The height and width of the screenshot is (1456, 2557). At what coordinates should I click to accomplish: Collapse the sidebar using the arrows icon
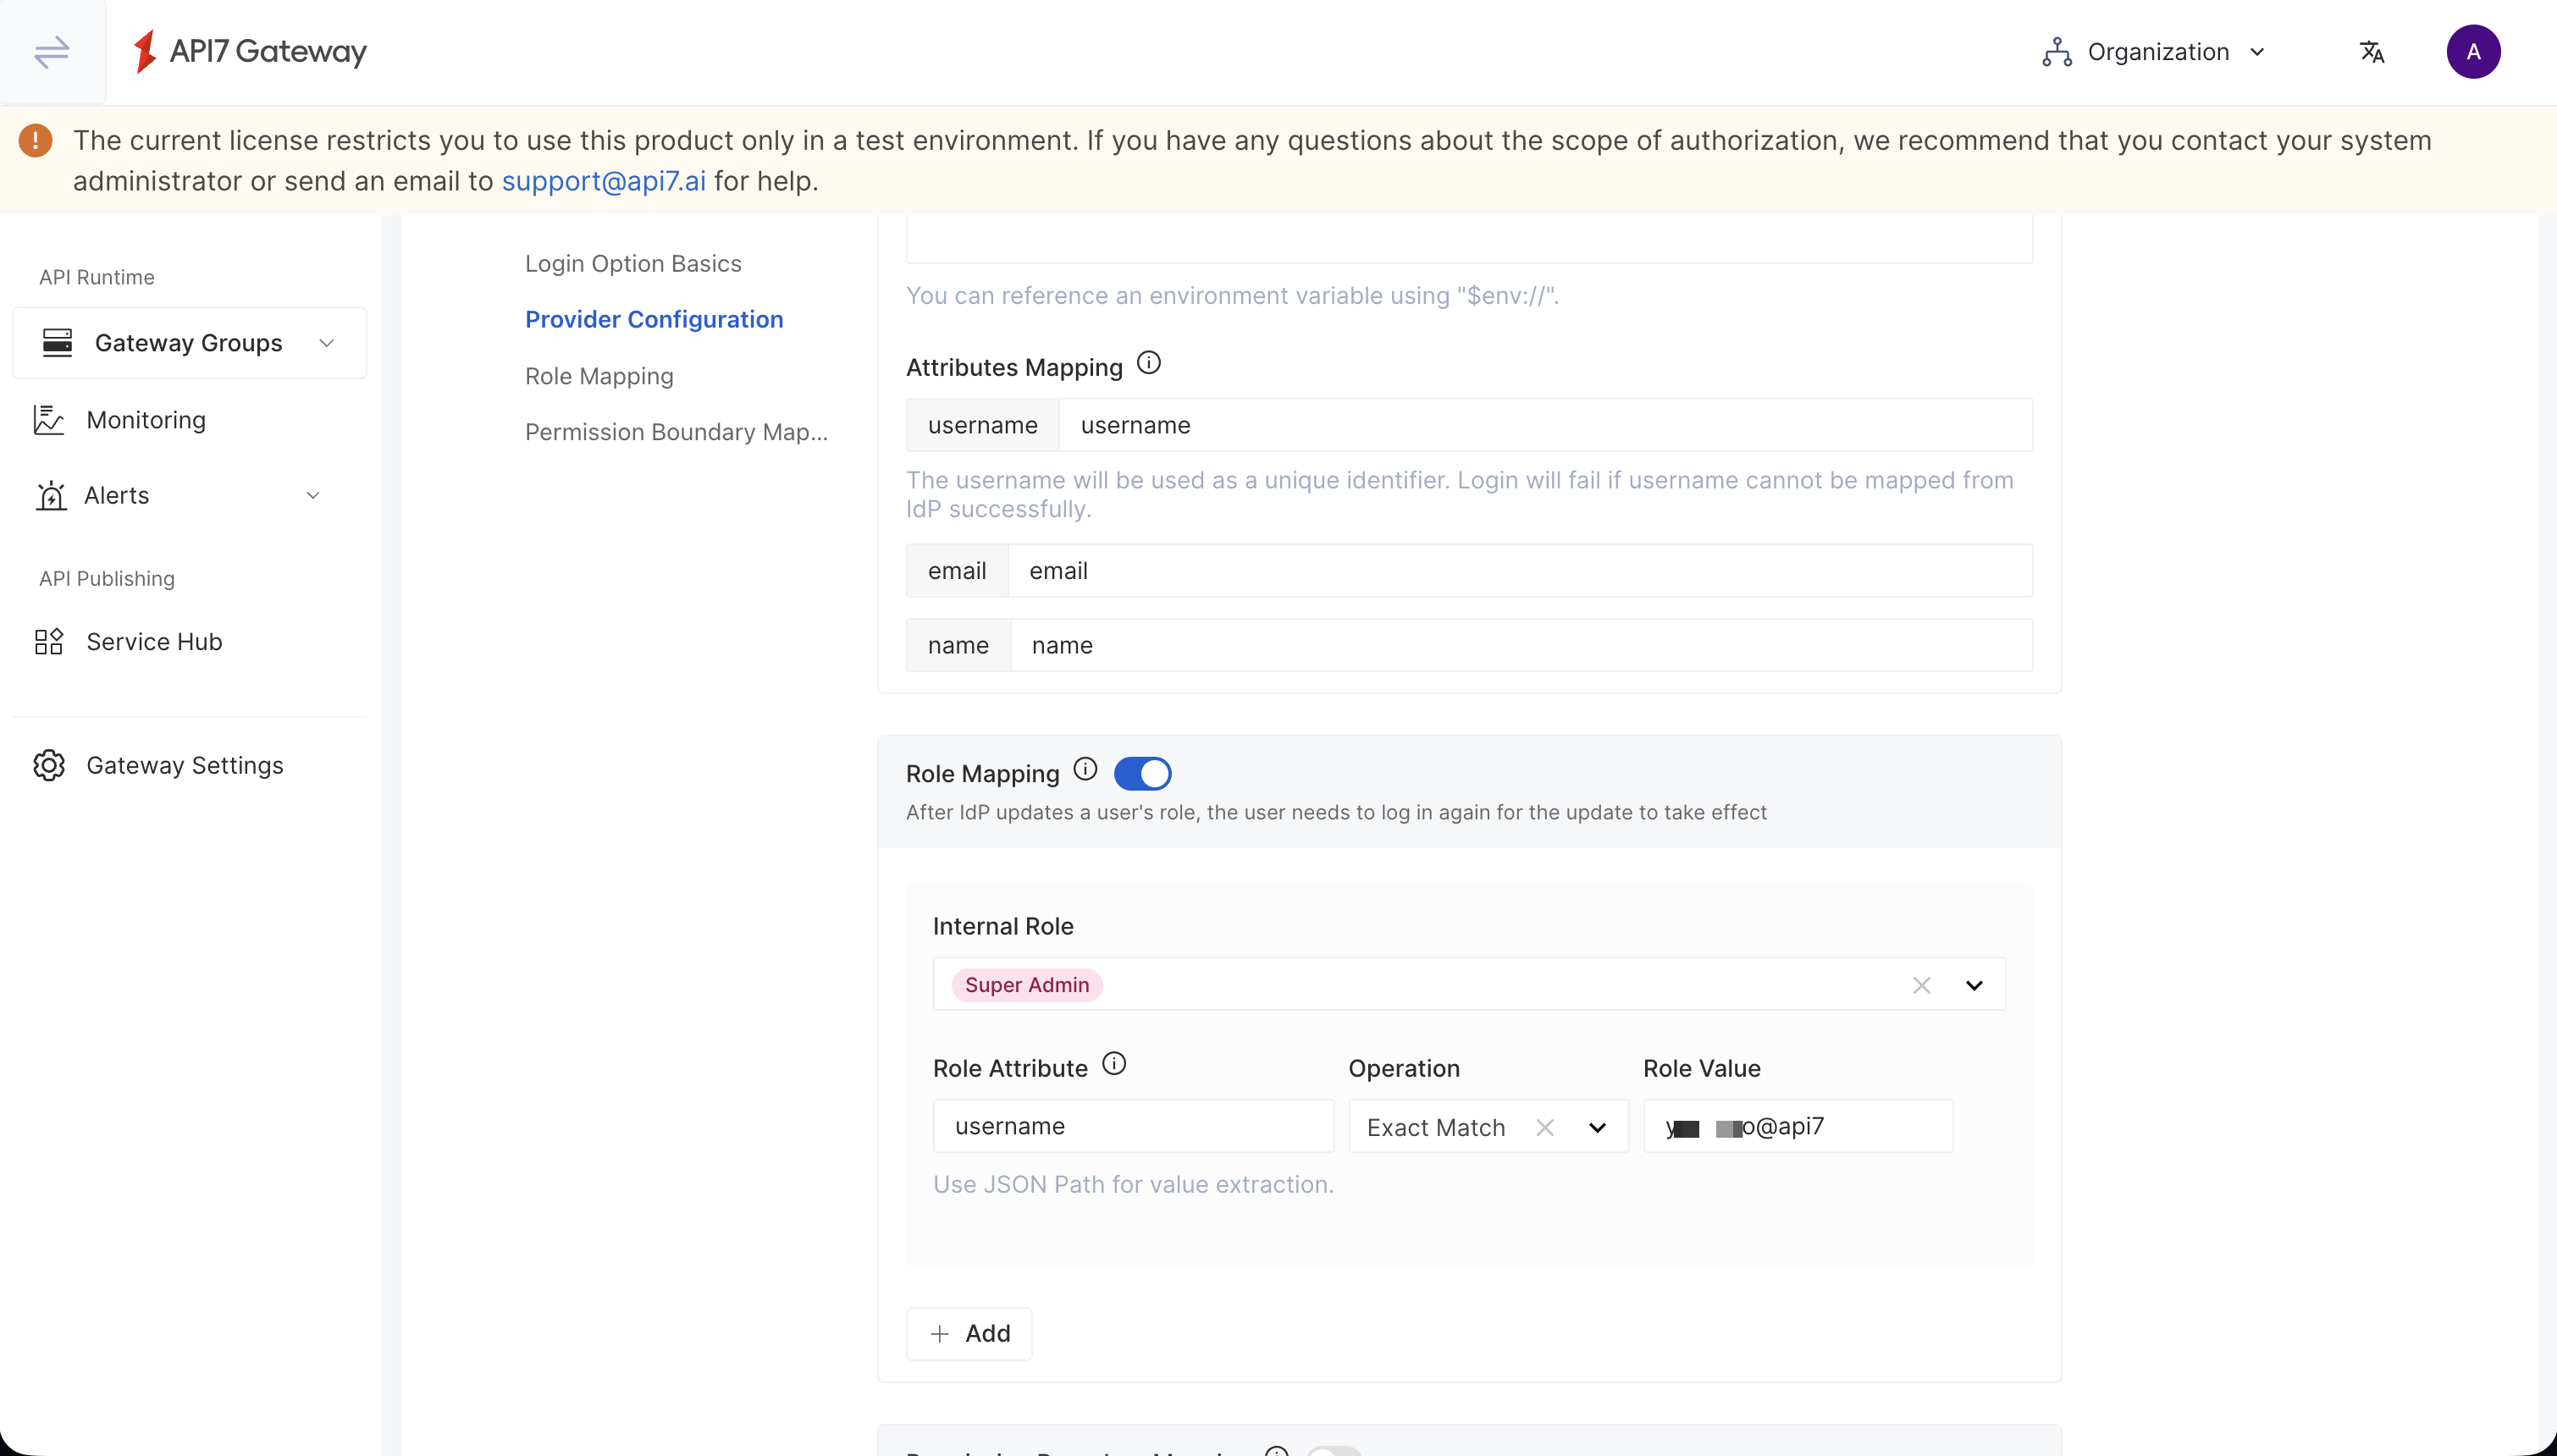pyautogui.click(x=51, y=52)
